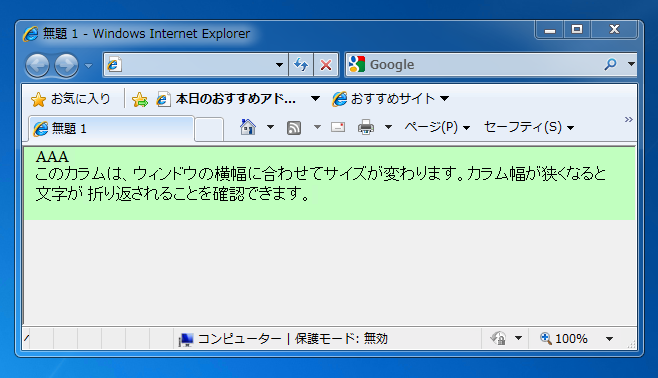Expand the address bar history dropdown
This screenshot has height=378, width=658.
pos(279,65)
